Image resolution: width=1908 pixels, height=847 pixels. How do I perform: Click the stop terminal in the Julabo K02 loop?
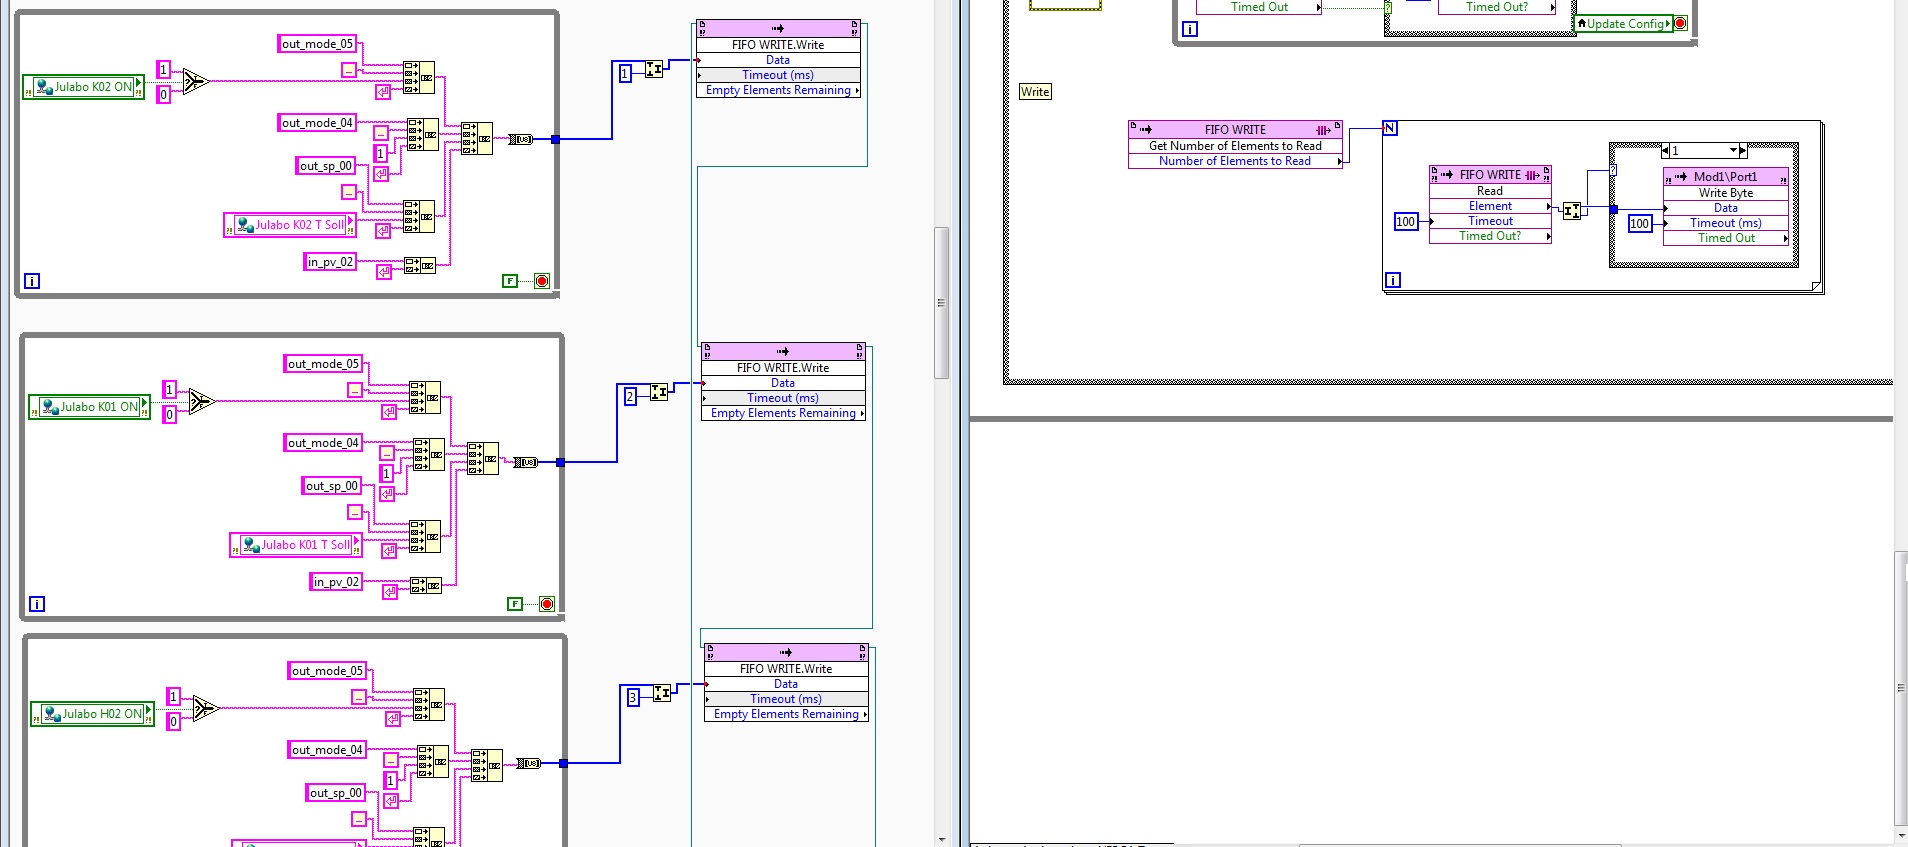click(x=542, y=281)
